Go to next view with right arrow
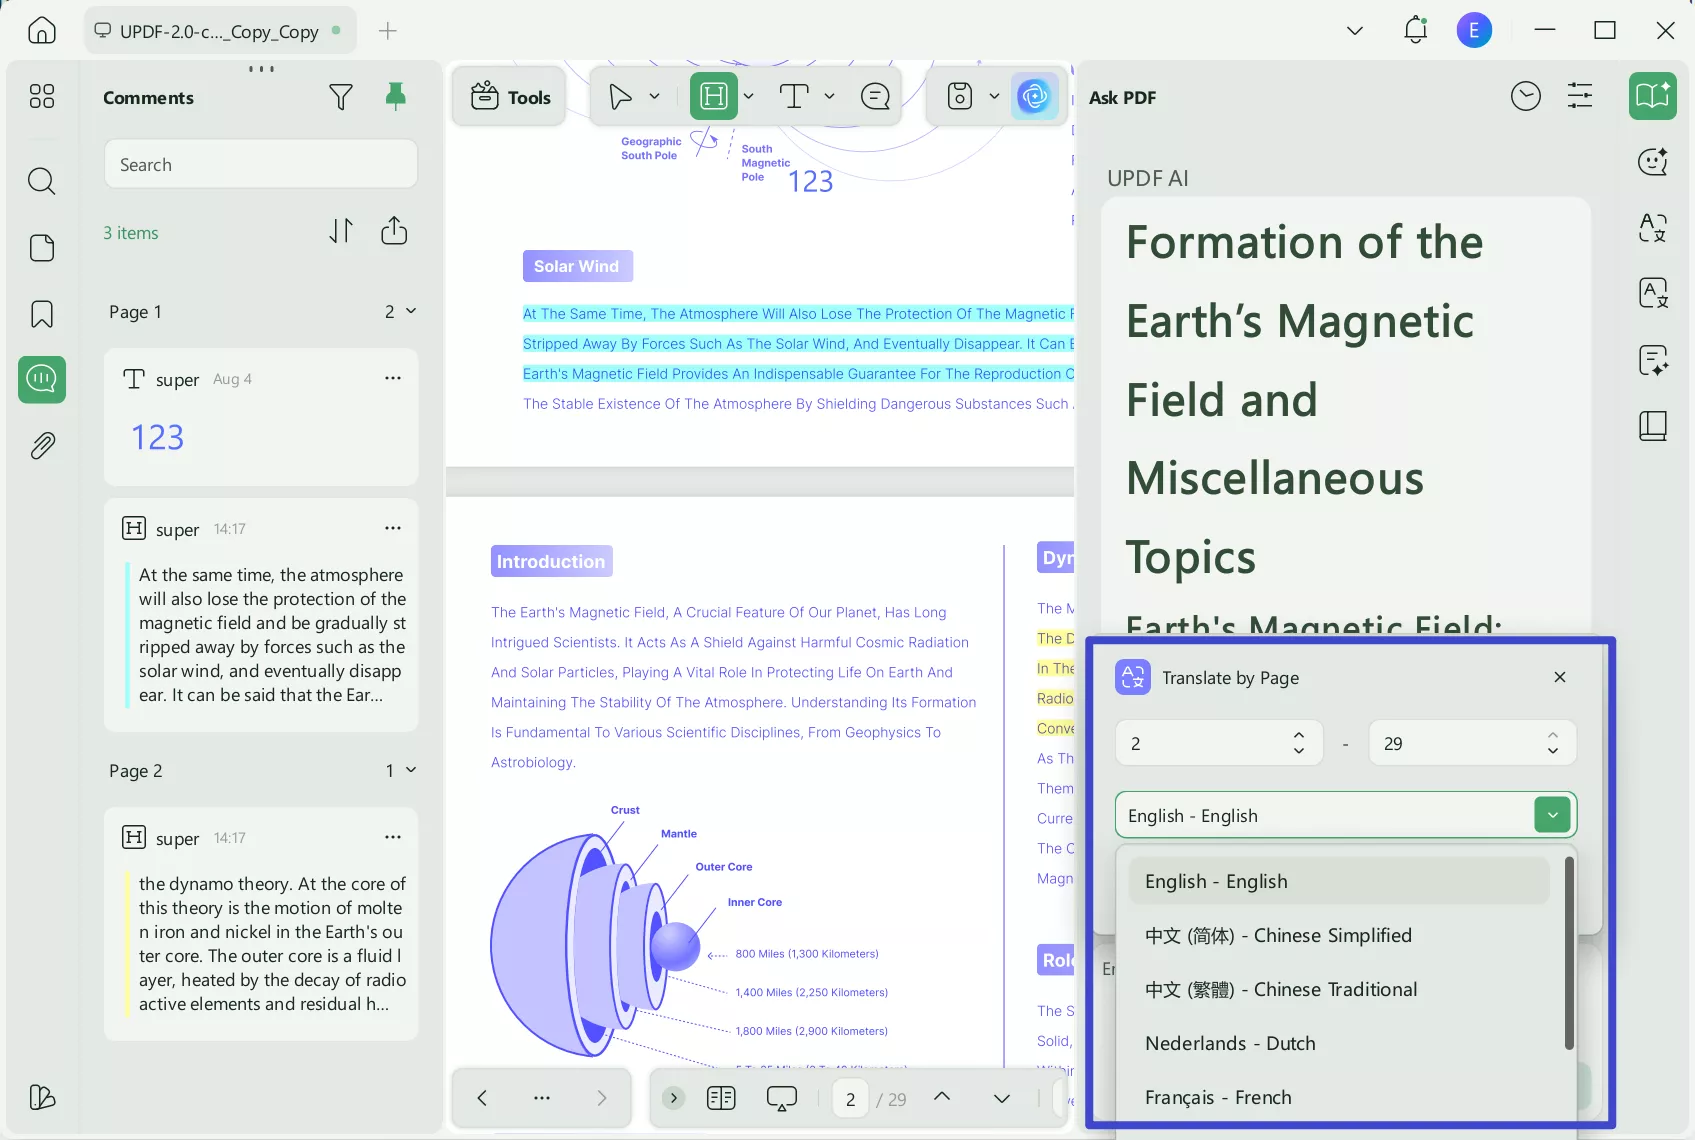Screen dimensions: 1695x1140 (602, 1098)
